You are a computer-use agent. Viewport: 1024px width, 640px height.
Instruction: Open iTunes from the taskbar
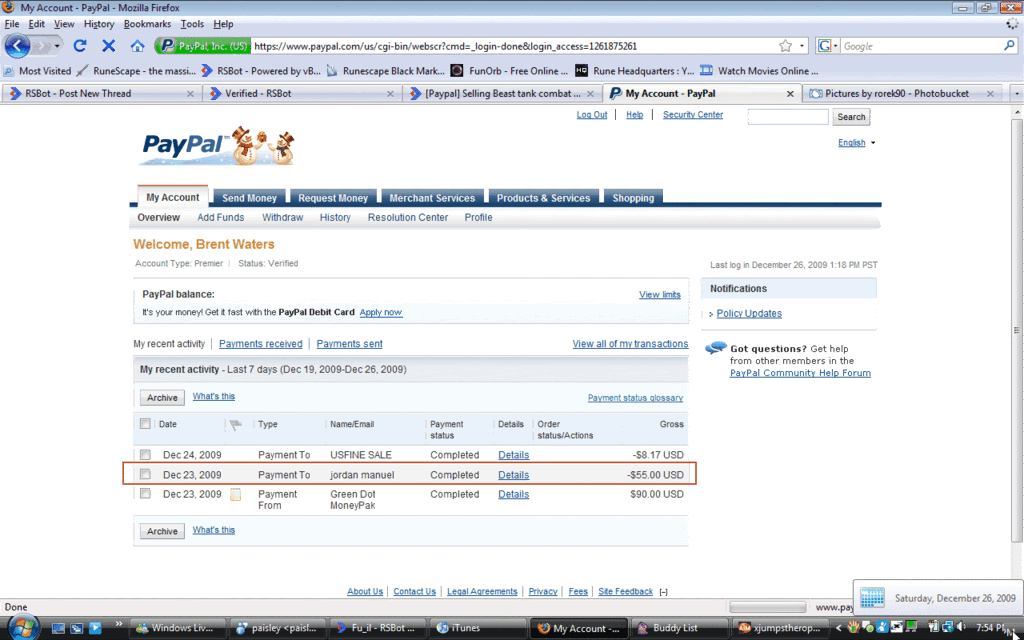(477, 628)
